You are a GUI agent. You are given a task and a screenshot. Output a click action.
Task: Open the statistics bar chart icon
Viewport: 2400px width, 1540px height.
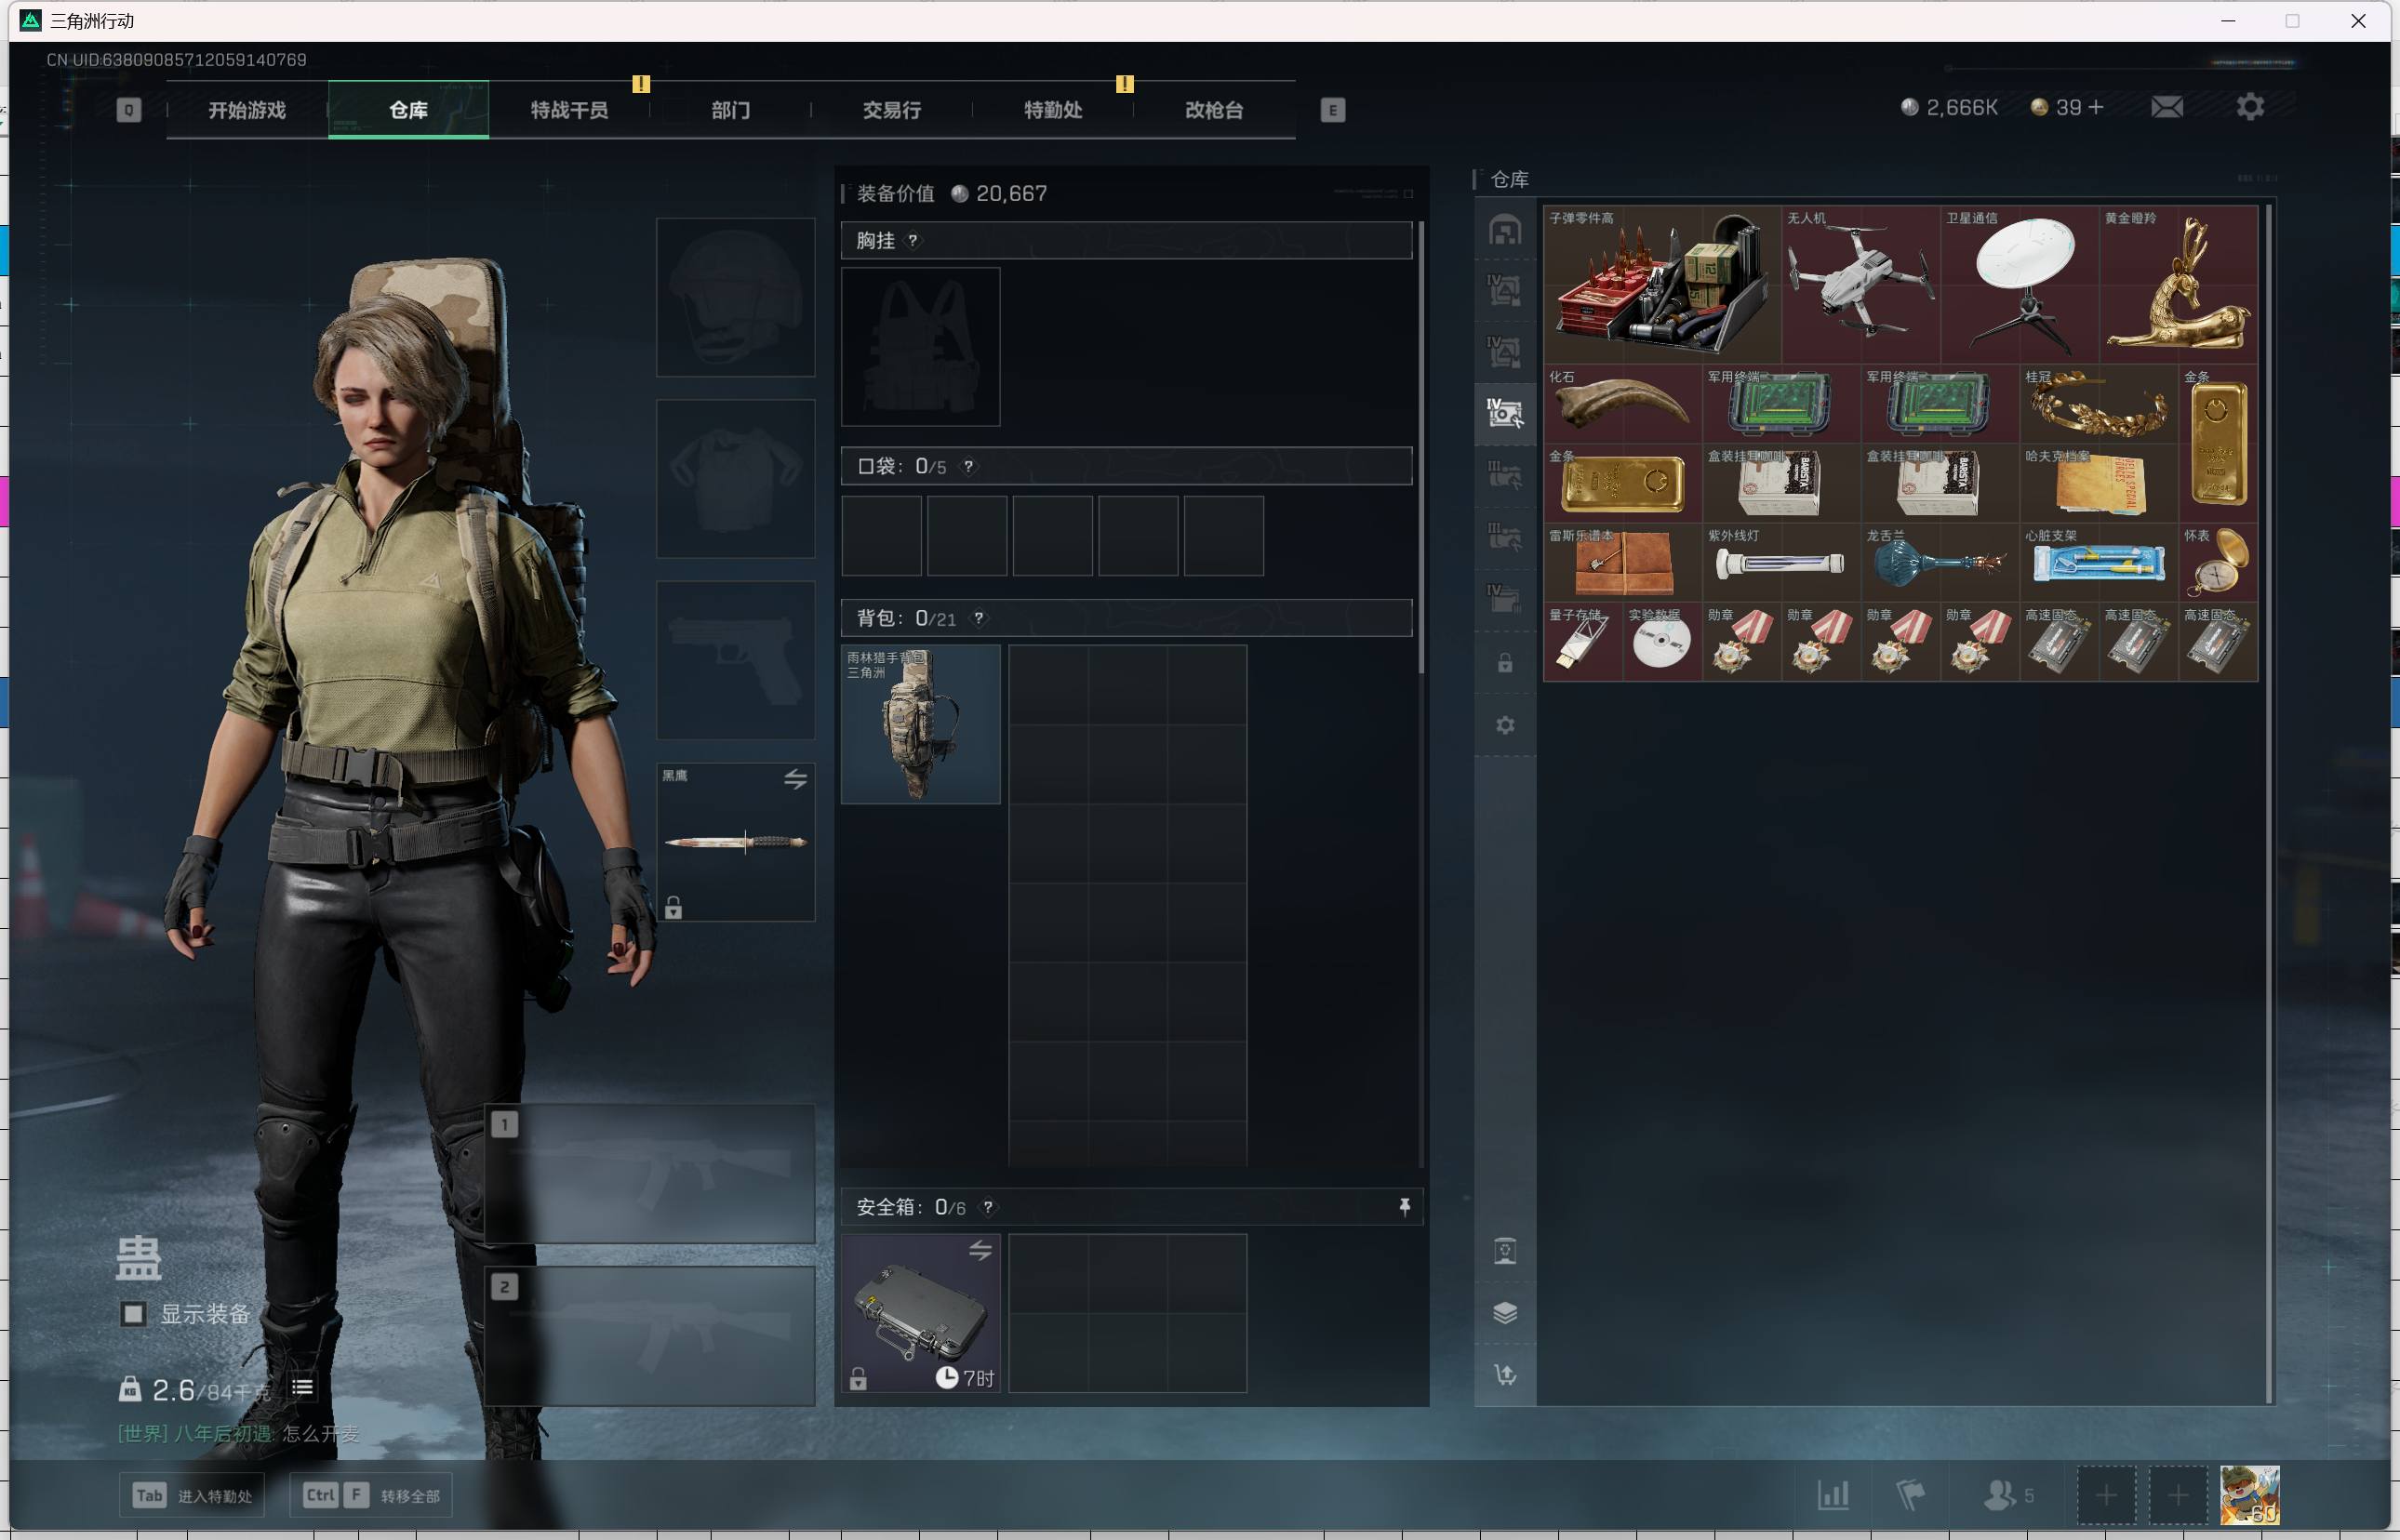[1832, 1495]
